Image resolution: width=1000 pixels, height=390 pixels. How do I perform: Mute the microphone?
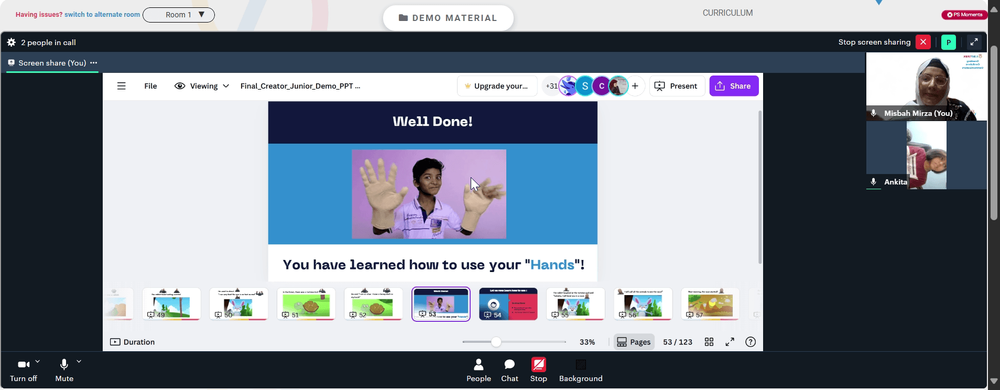(64, 370)
